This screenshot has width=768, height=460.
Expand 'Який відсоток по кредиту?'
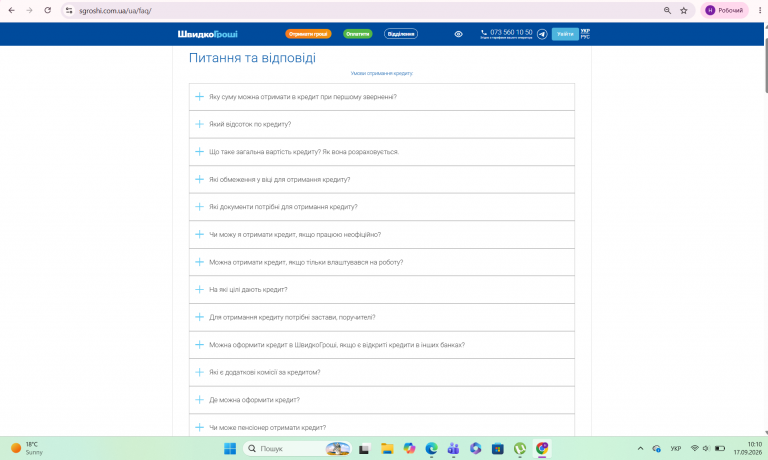[382, 124]
